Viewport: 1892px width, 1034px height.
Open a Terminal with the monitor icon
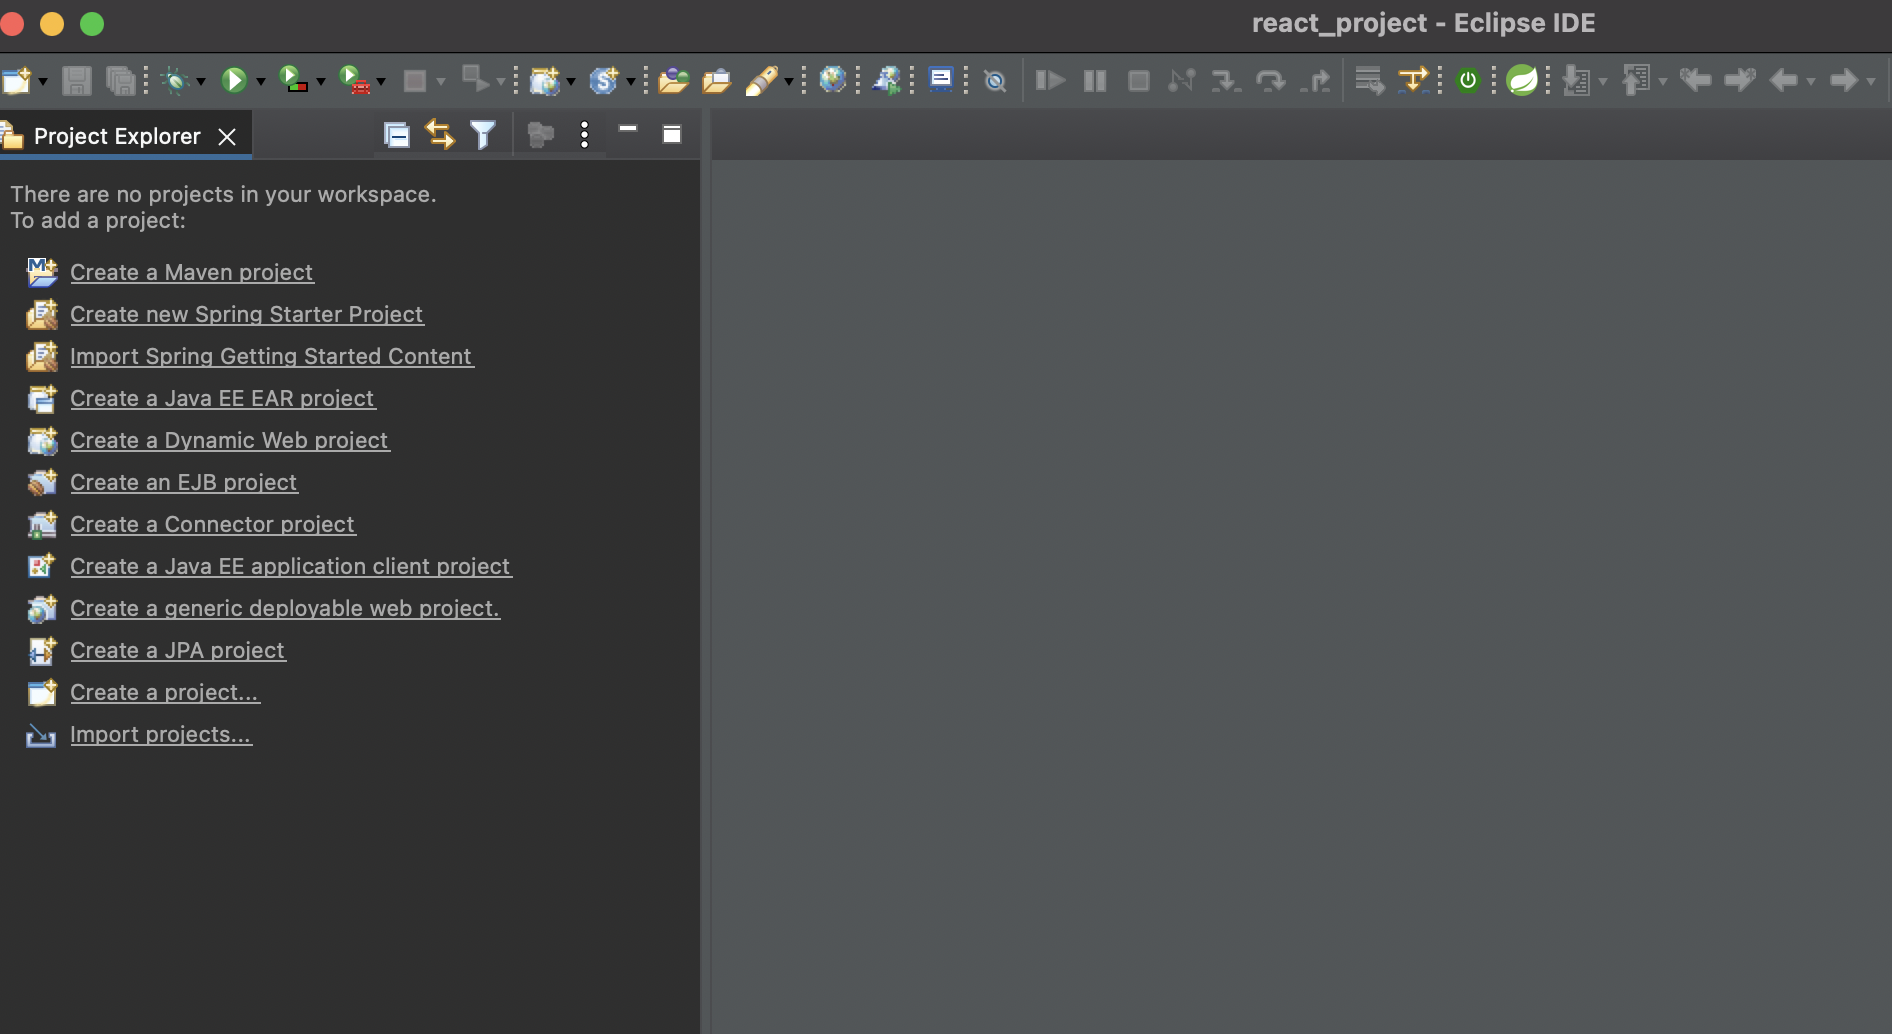coord(940,79)
